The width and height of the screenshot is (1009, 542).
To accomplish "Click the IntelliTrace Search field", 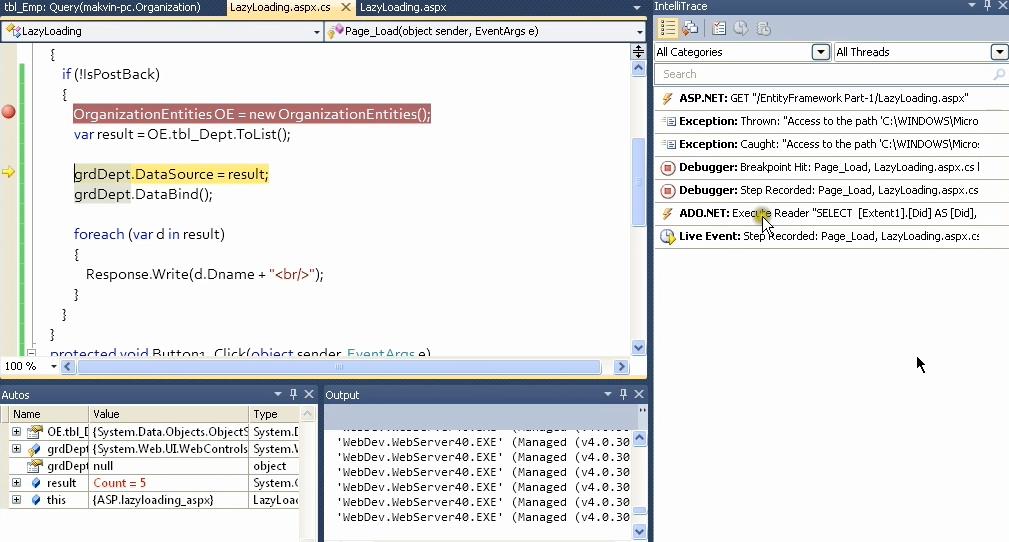I will pos(822,74).
